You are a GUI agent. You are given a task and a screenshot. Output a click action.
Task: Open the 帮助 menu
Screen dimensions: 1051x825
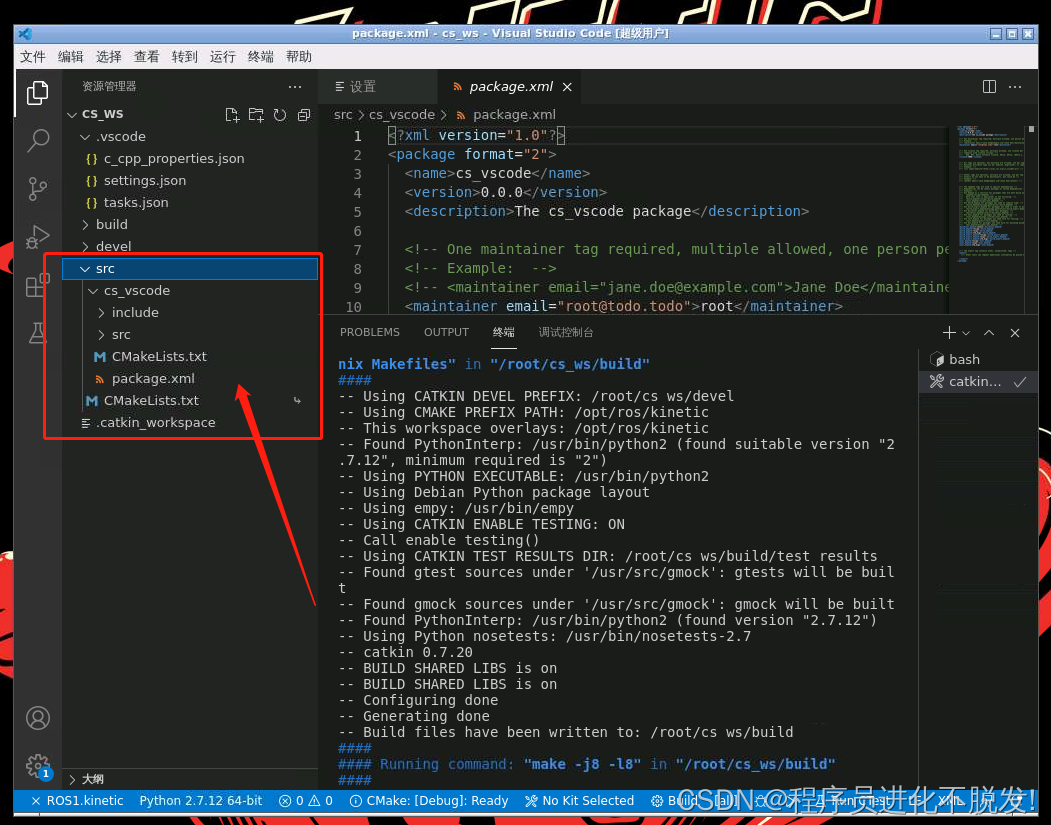pyautogui.click(x=298, y=56)
